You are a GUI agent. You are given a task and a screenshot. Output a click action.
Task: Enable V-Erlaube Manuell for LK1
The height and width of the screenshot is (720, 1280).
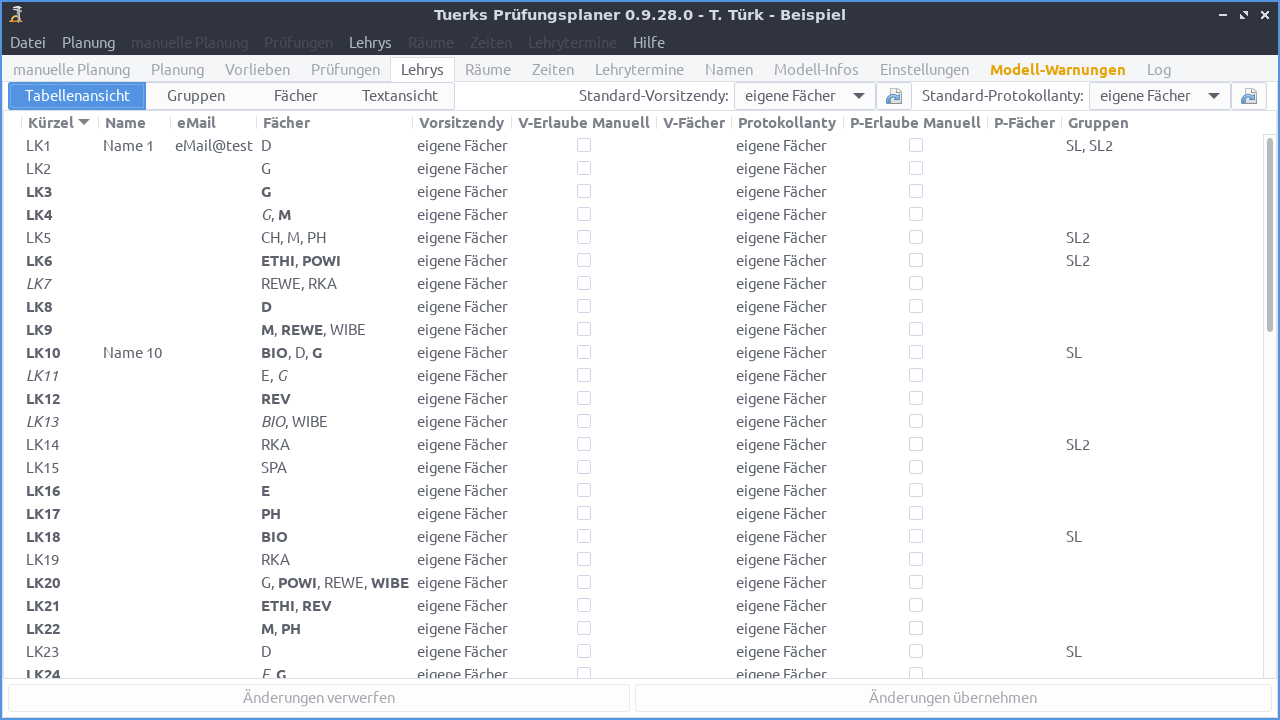click(583, 144)
